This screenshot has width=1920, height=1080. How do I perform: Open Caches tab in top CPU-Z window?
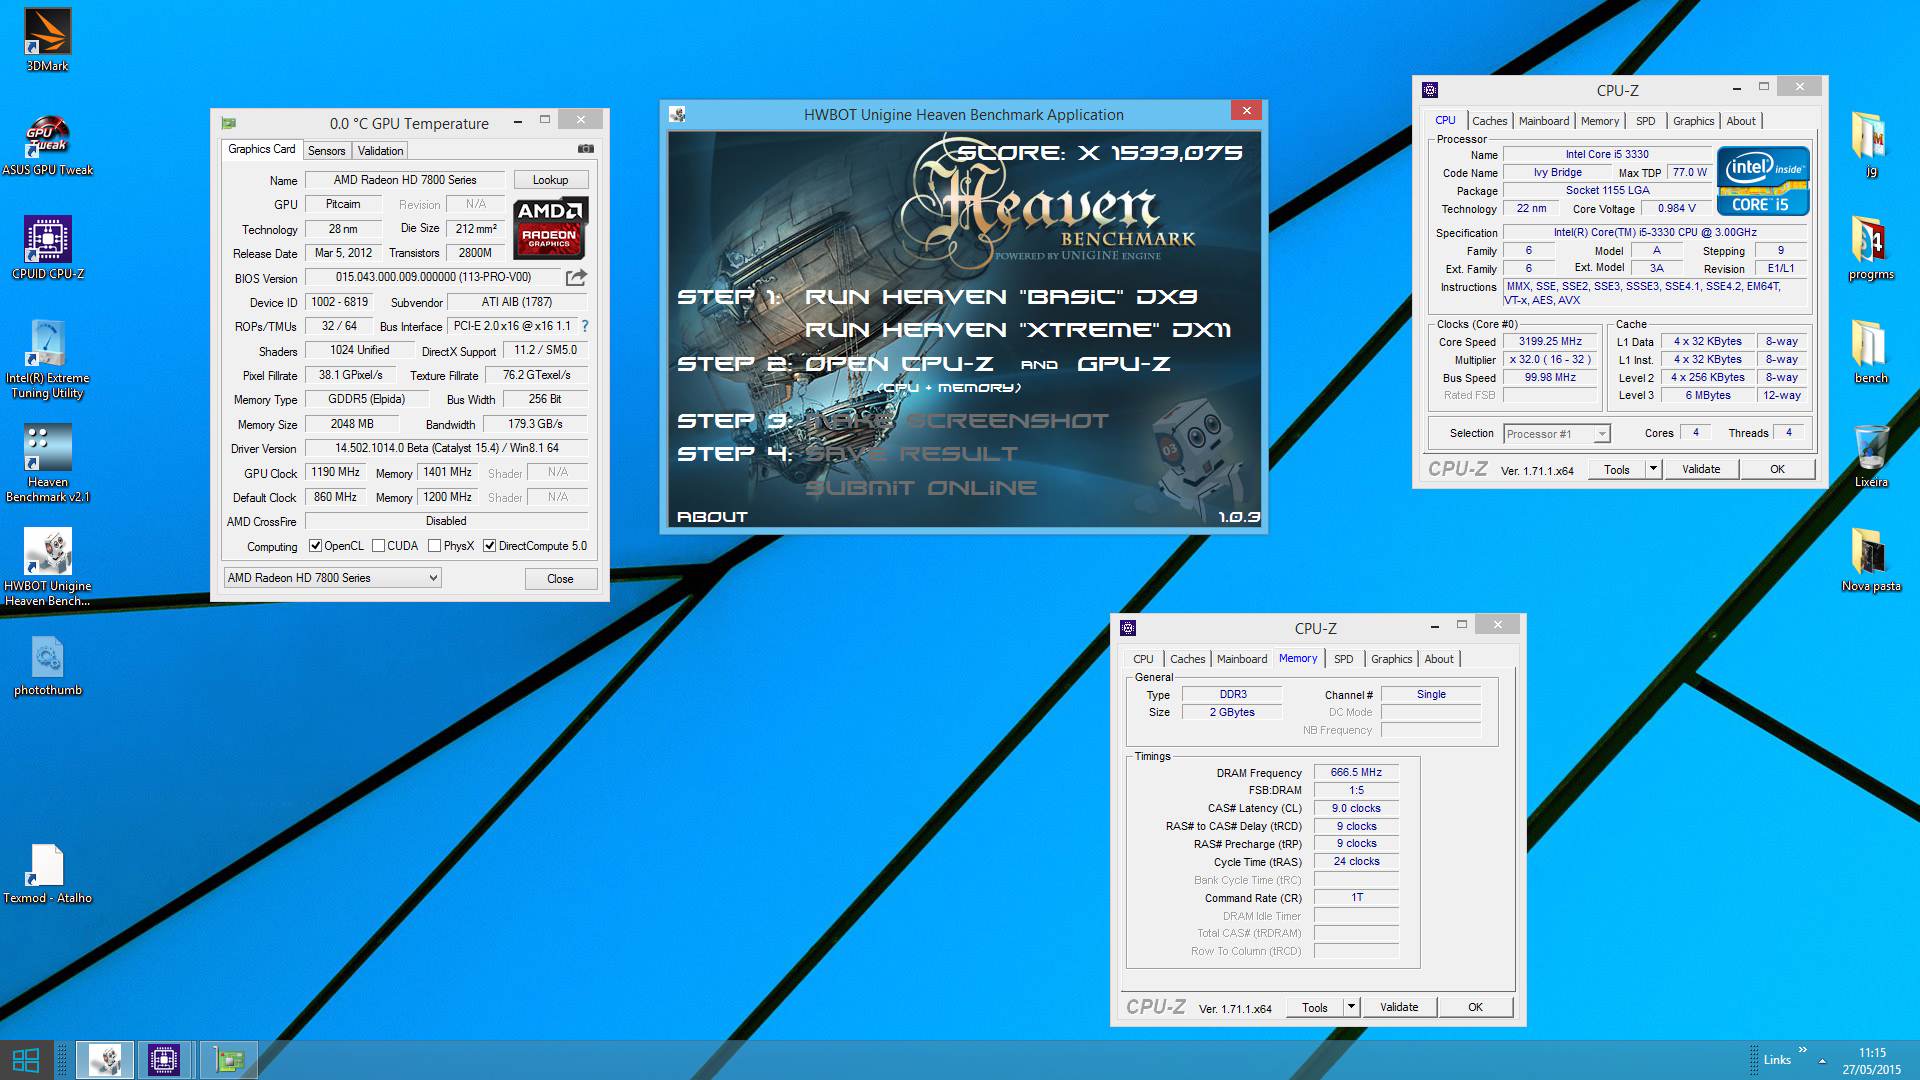click(x=1489, y=121)
